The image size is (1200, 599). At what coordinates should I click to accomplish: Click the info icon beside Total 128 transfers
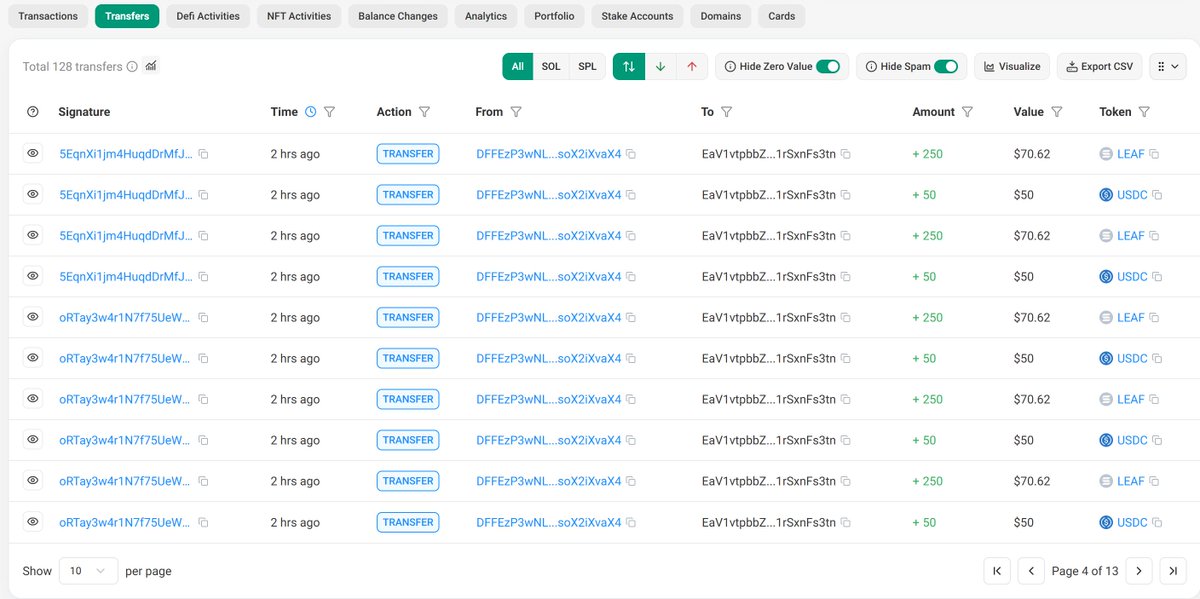(132, 67)
